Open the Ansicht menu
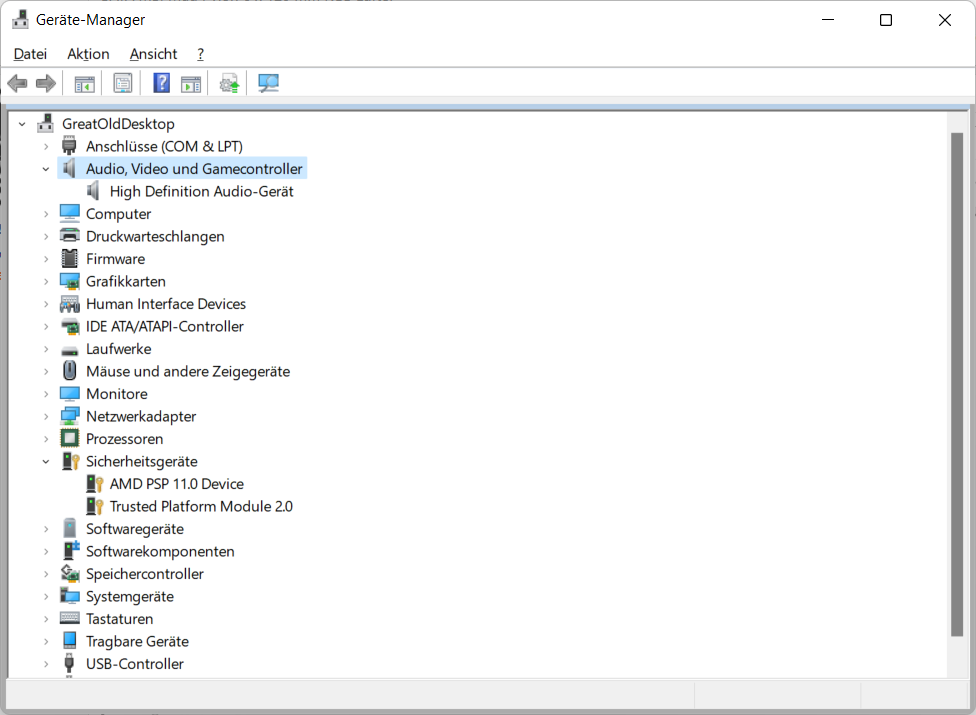Screen dimensions: 976x715 point(153,54)
